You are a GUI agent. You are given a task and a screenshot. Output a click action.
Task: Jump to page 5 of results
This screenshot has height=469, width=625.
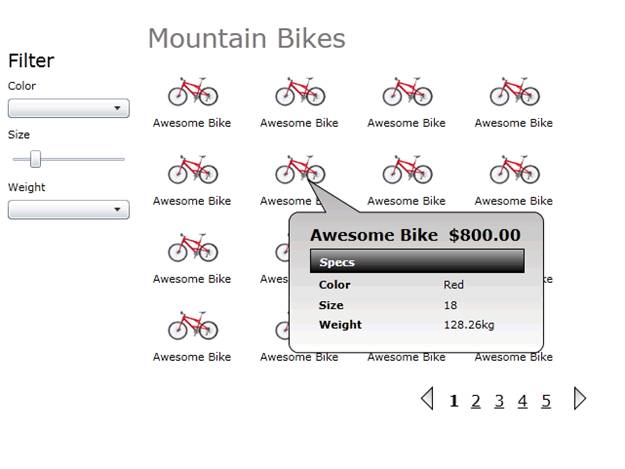tap(546, 401)
